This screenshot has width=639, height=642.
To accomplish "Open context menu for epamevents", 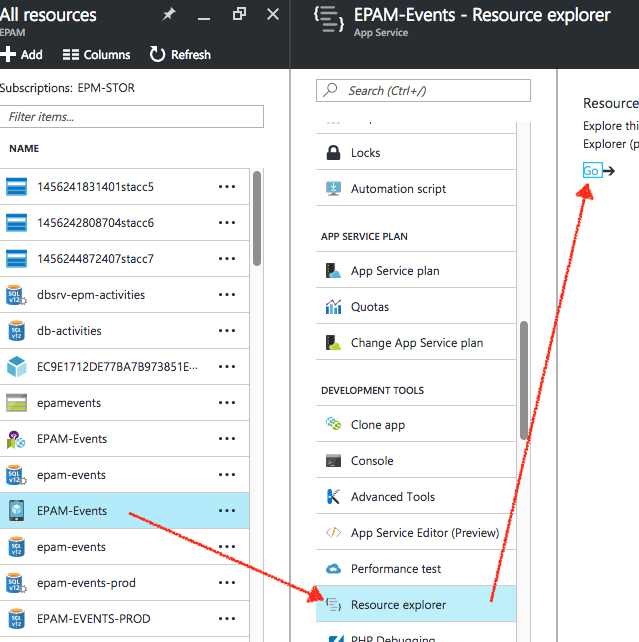I will click(227, 402).
